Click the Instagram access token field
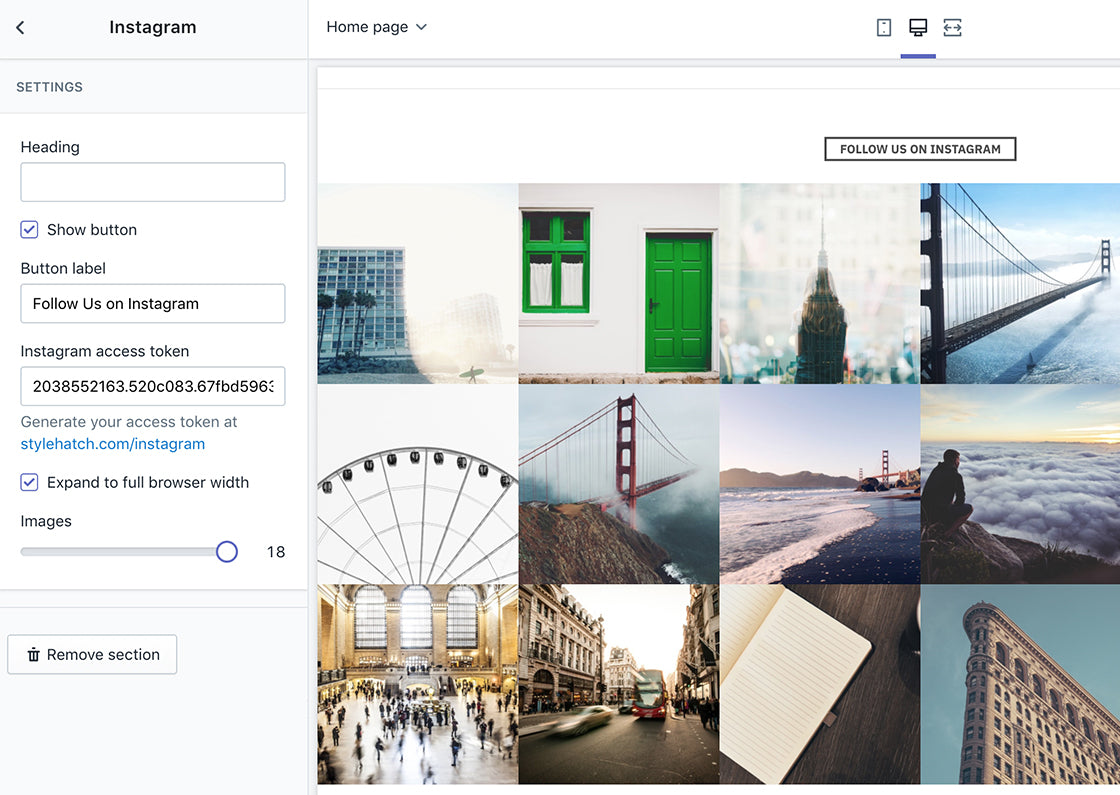 pyautogui.click(x=153, y=386)
